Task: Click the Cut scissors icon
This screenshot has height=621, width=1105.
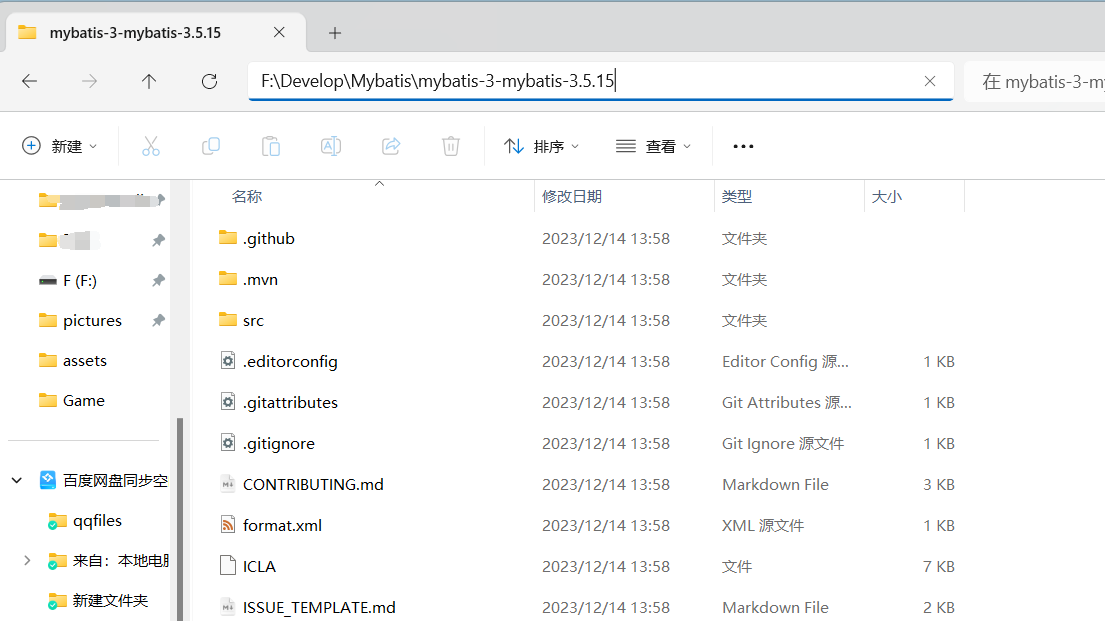Action: (151, 147)
